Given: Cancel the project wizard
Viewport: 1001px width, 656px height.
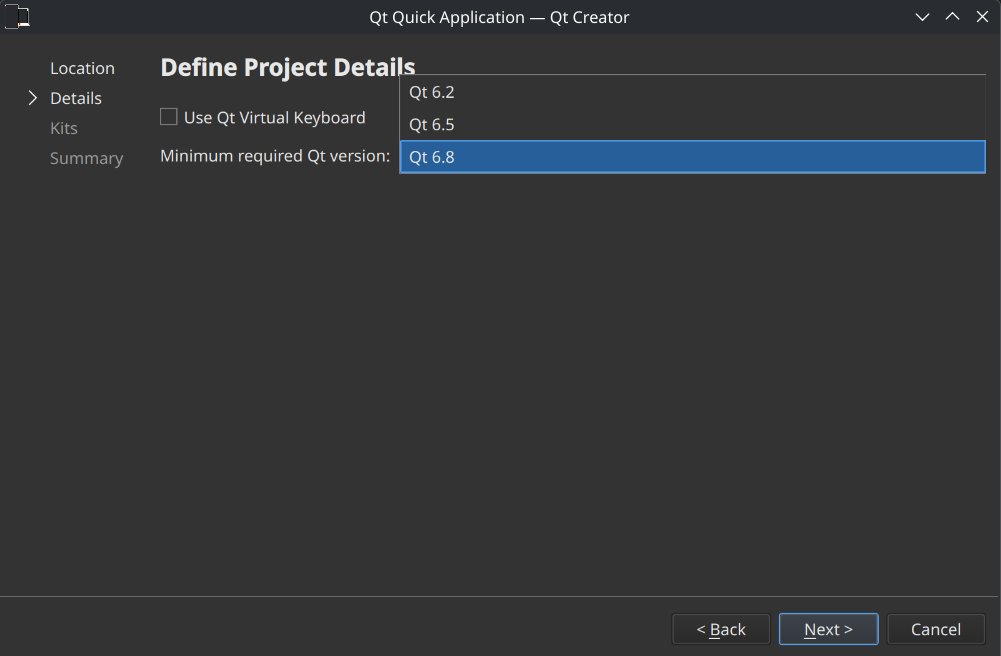Looking at the screenshot, I should [936, 629].
